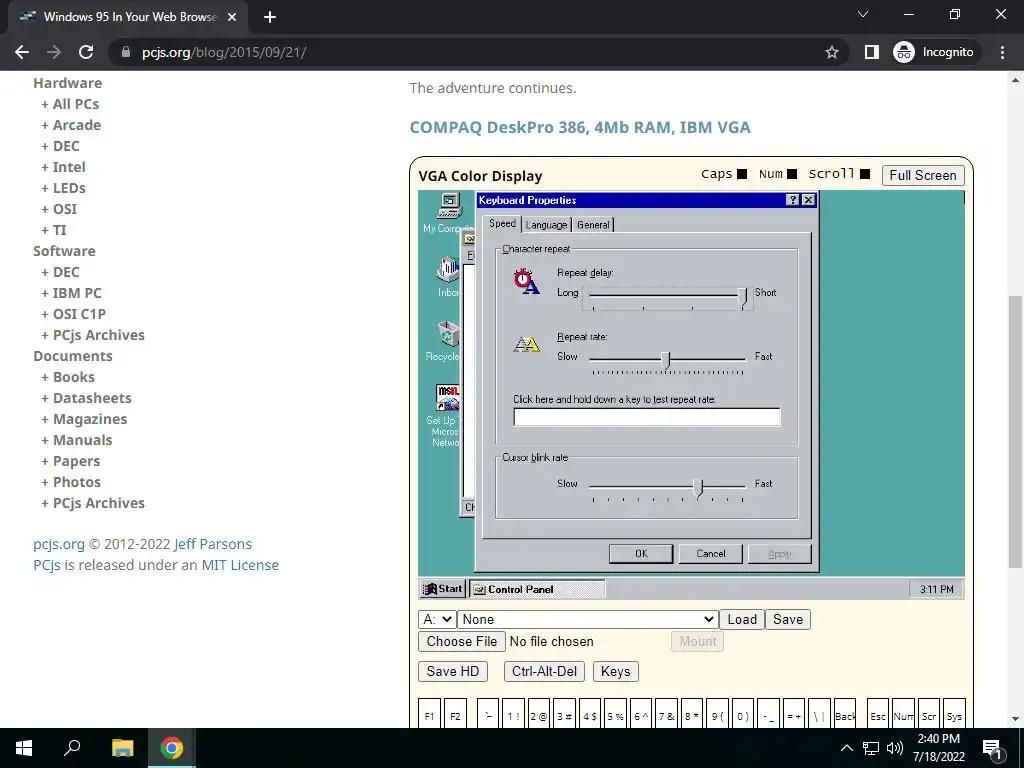Send Ctrl-Alt-Del to the emulator
The height and width of the screenshot is (768, 1024).
tap(544, 671)
